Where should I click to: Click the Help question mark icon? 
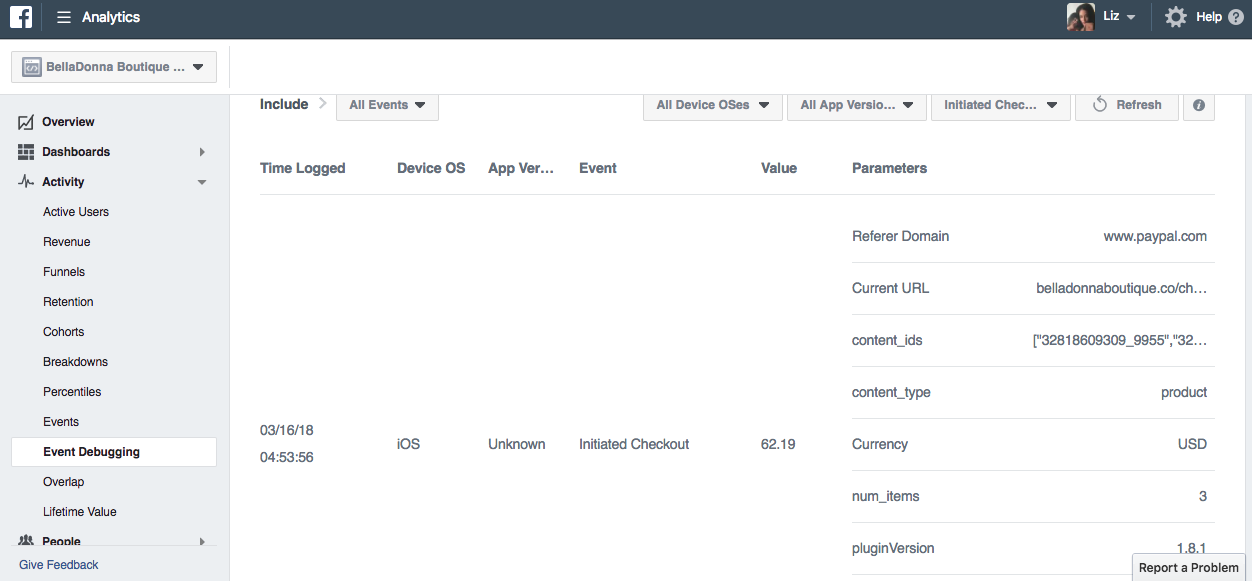[1236, 17]
